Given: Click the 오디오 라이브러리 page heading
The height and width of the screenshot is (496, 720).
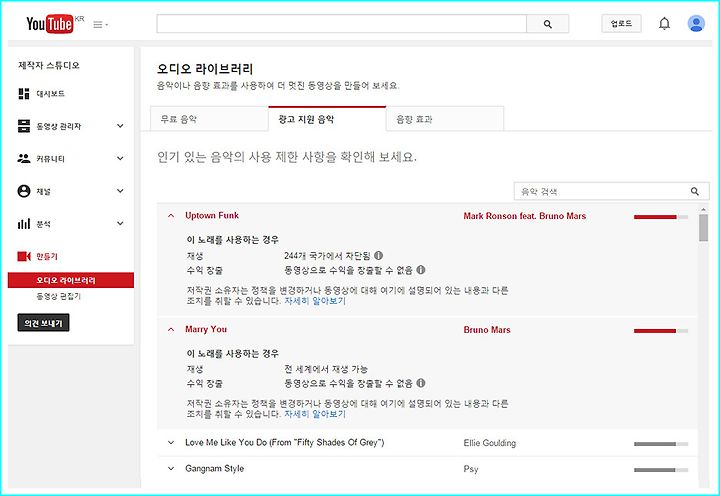Looking at the screenshot, I should point(205,69).
